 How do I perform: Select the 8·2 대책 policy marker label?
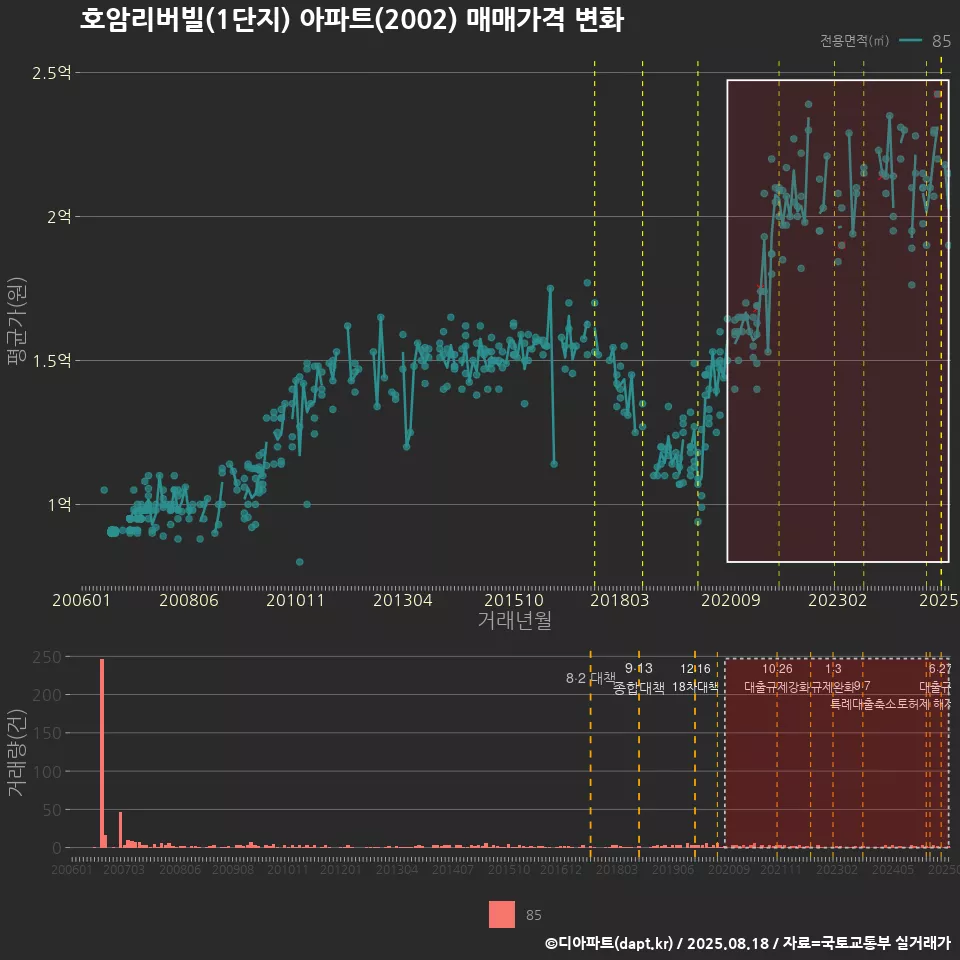tap(590, 678)
